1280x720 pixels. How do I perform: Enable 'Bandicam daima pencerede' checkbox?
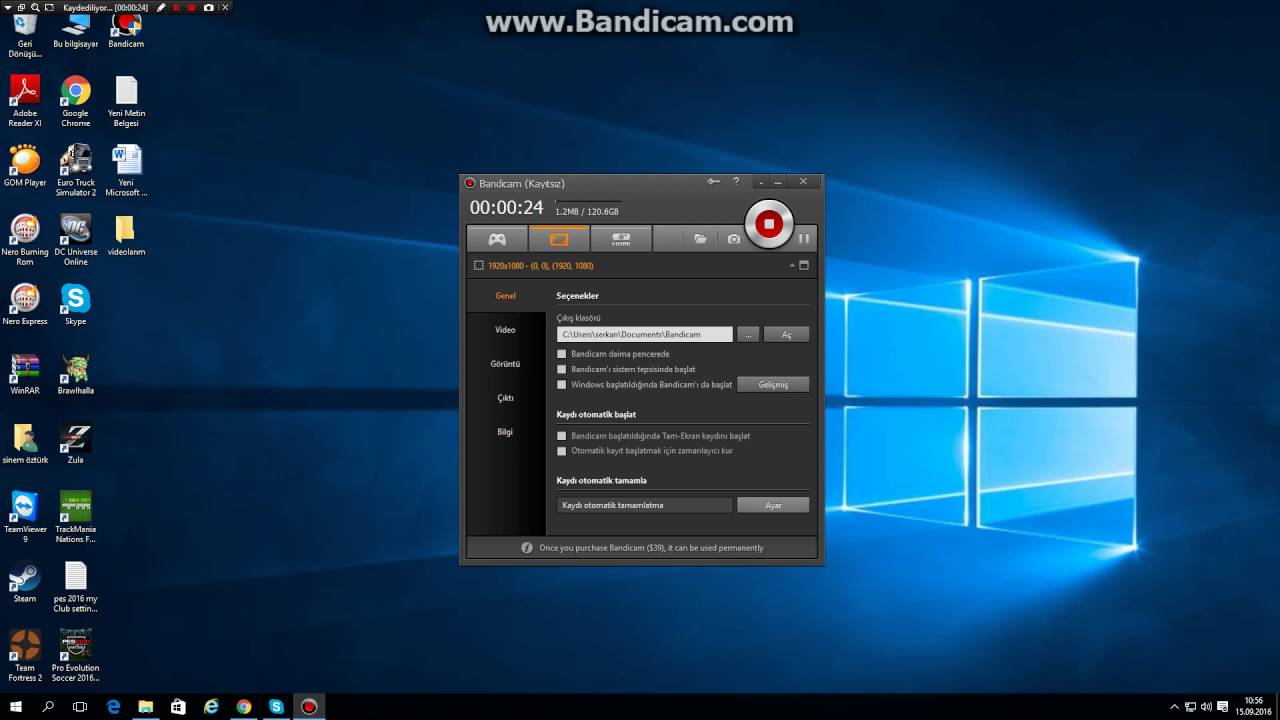[x=562, y=354]
